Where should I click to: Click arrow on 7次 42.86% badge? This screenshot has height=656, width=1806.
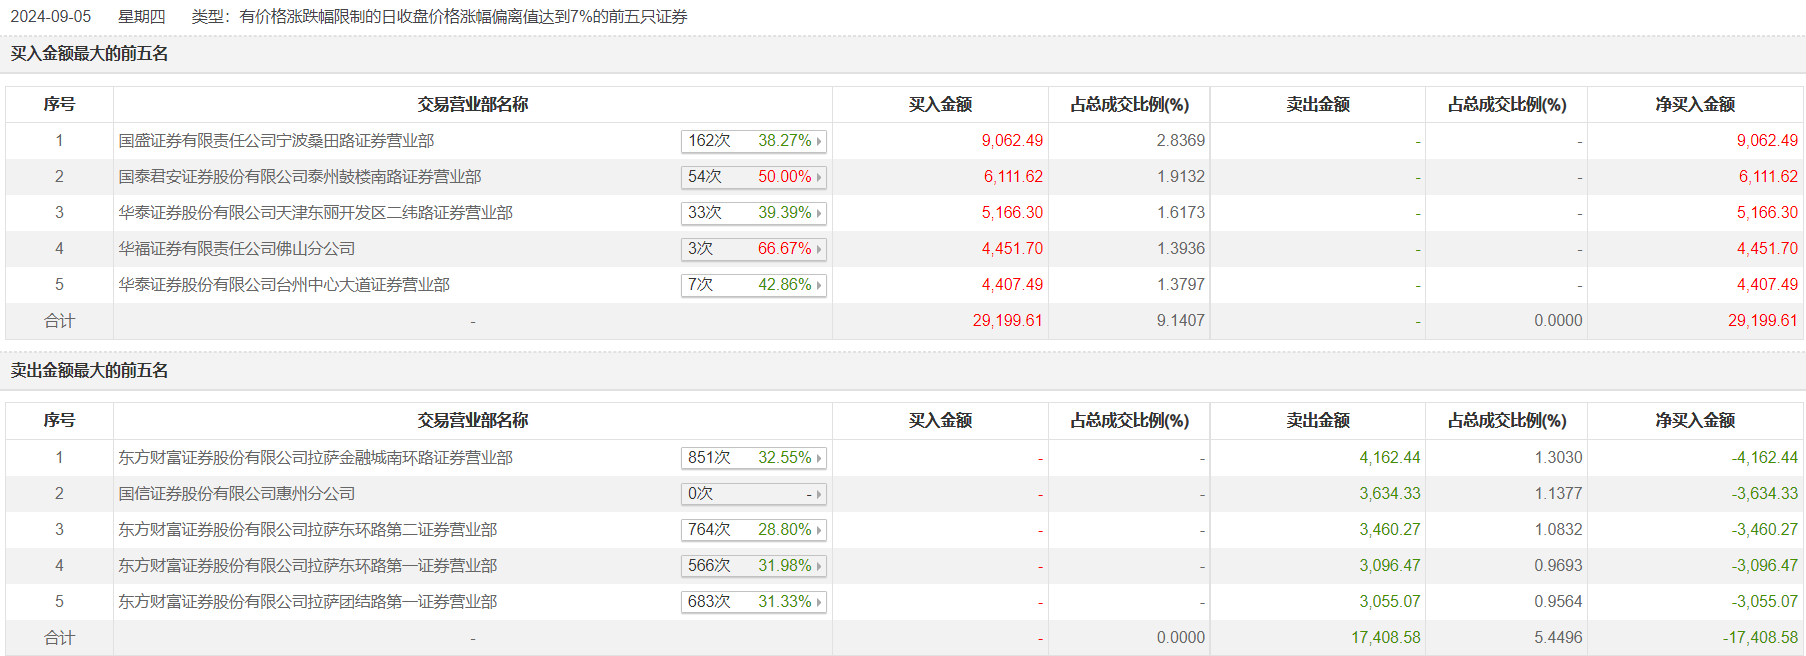[819, 286]
